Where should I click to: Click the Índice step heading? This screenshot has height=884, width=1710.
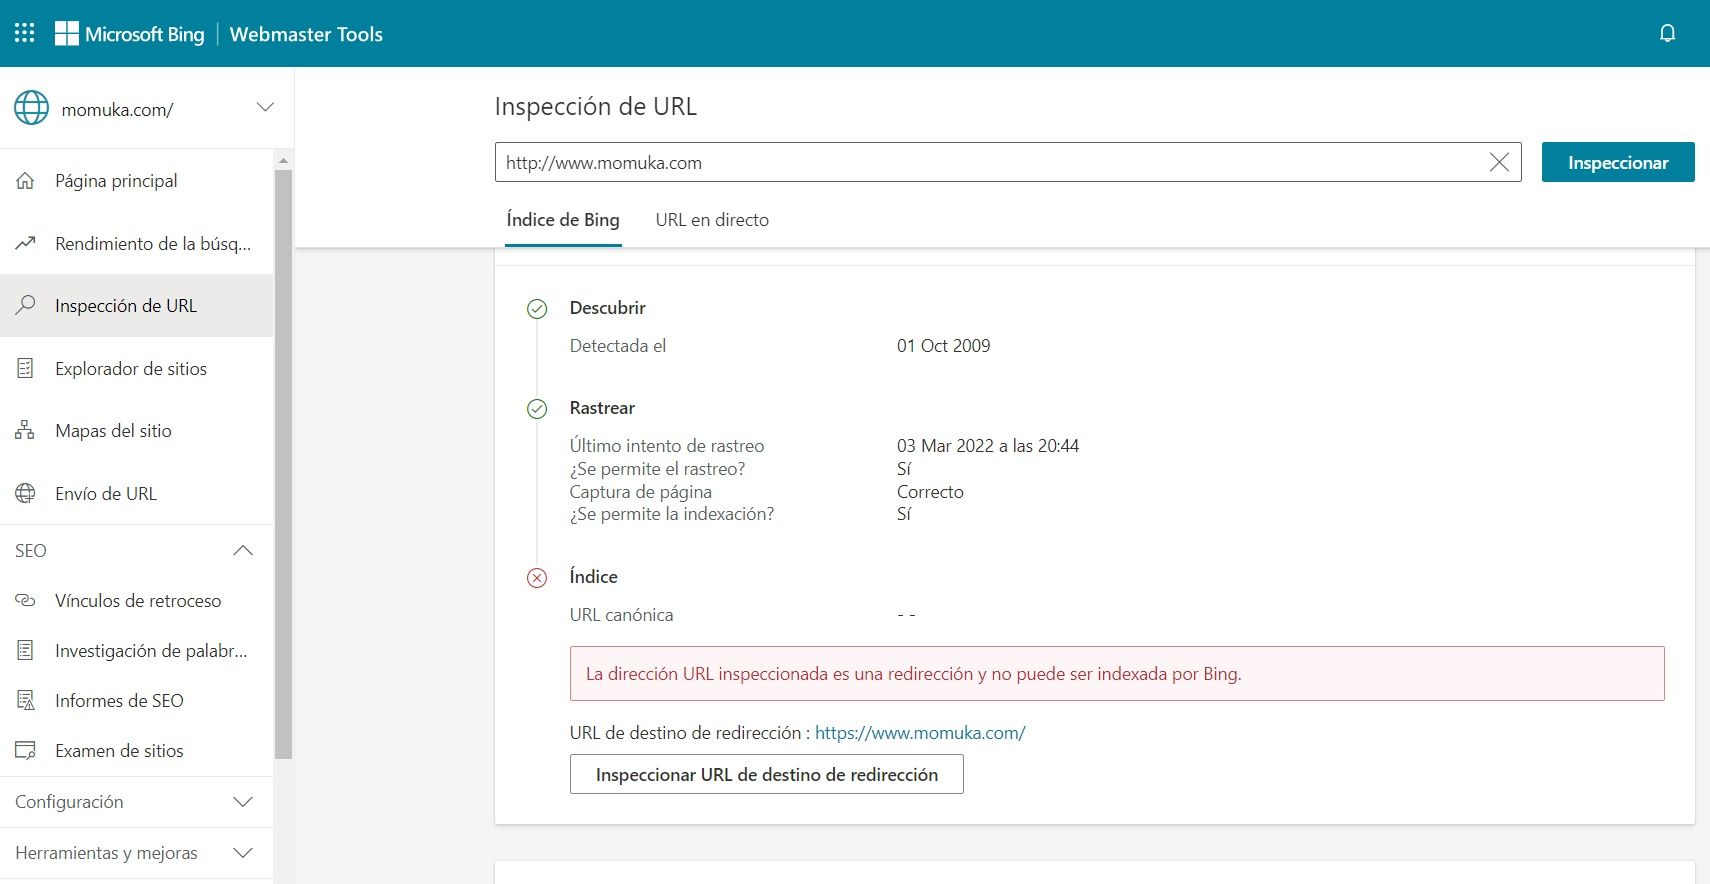tap(594, 576)
